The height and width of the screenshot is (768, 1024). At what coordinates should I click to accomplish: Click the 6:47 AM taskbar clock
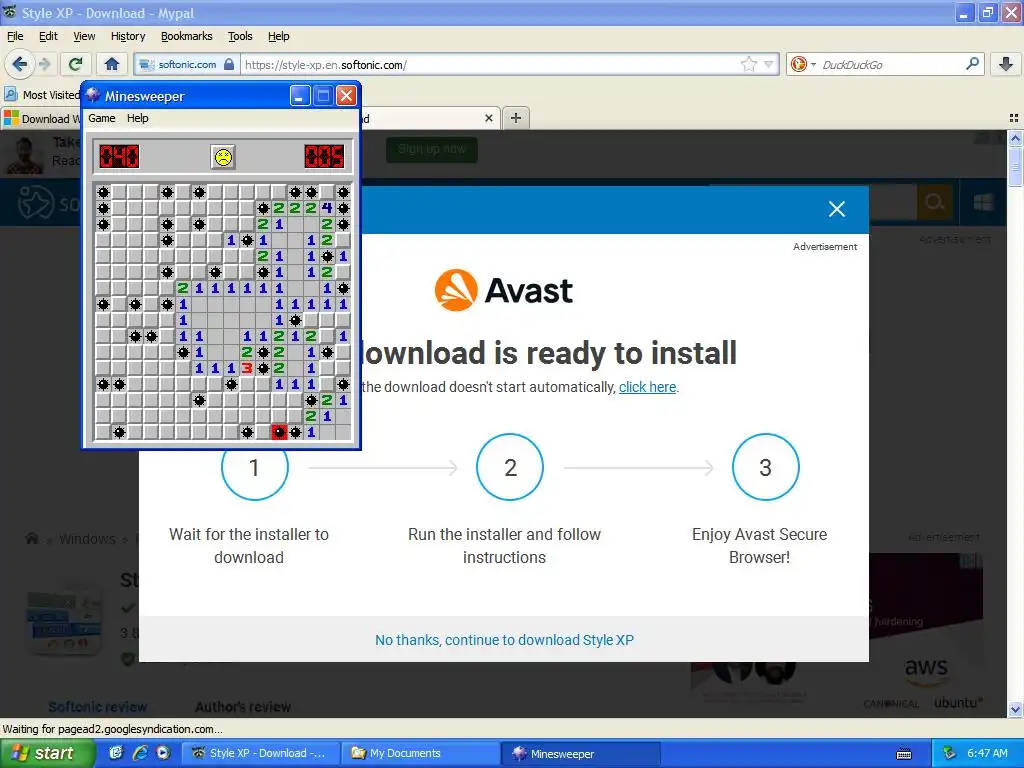(987, 753)
